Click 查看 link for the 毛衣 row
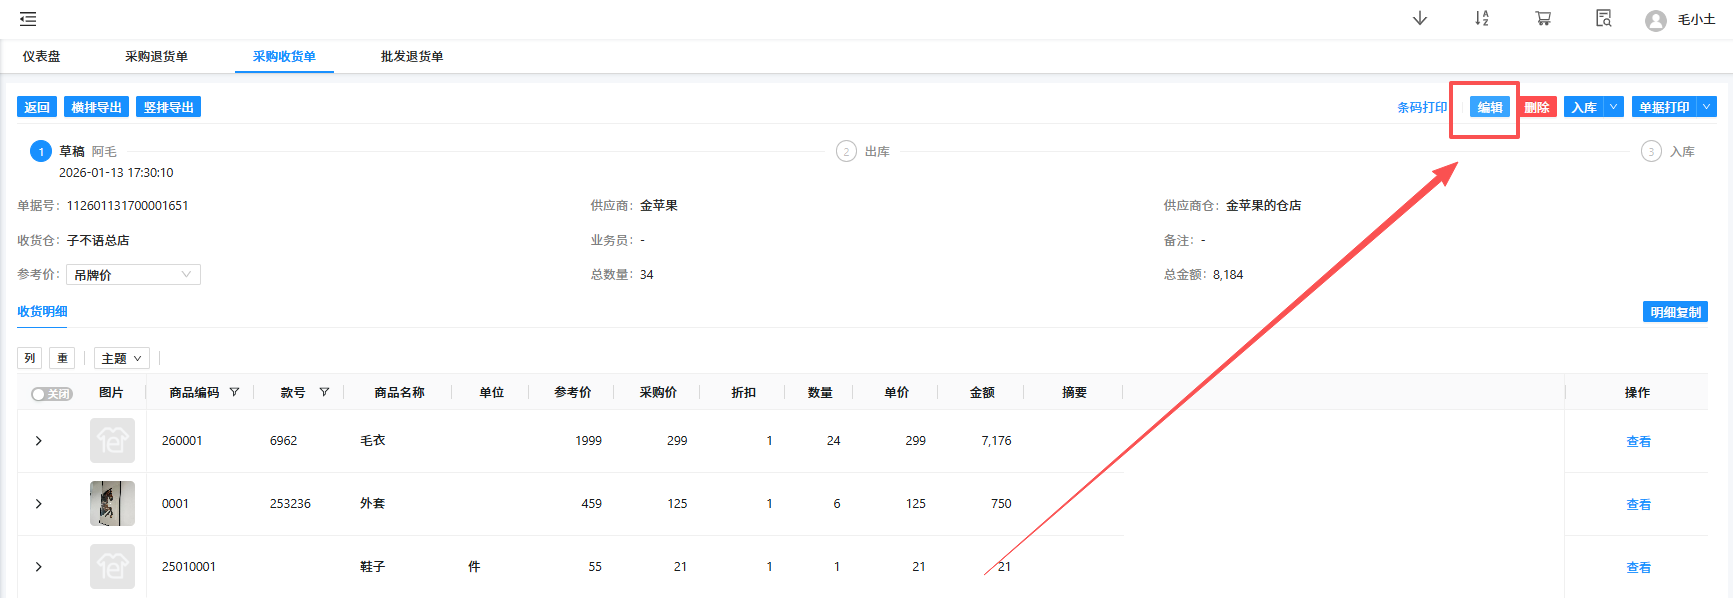Screen dimensions: 1733x598 pos(1638,442)
